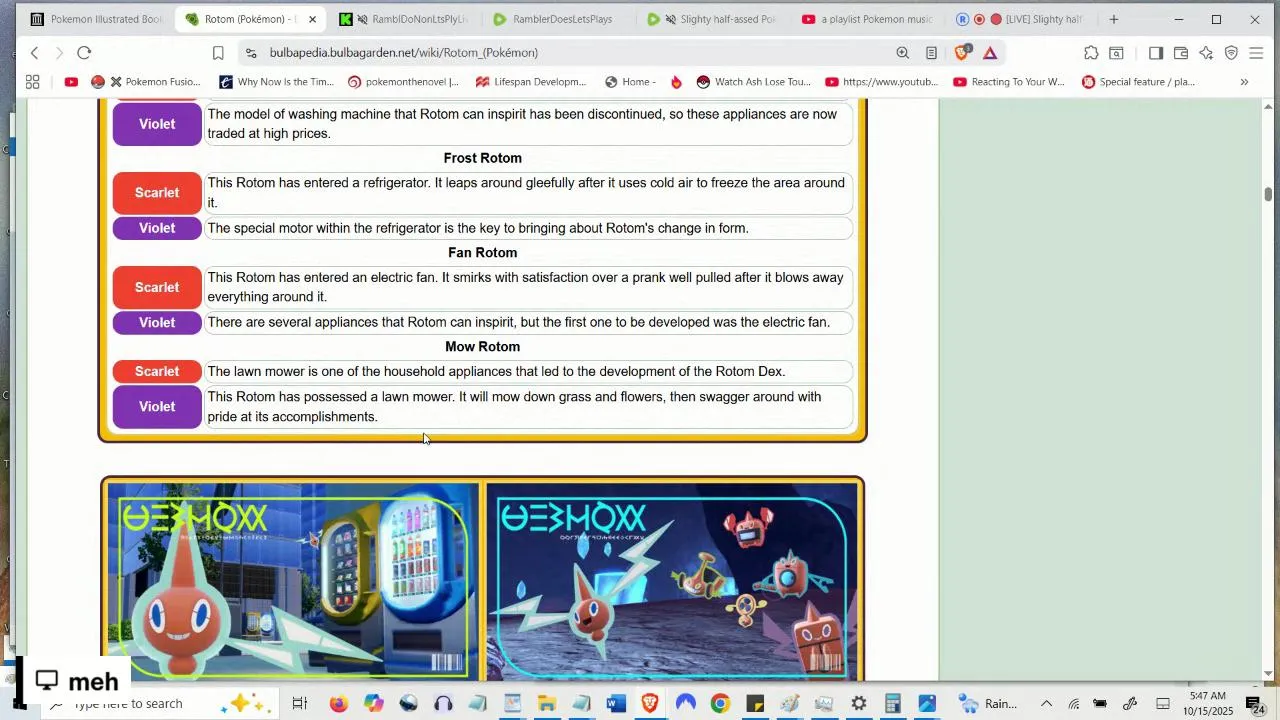Viewport: 1280px width, 720px height.
Task: Reload the Rotom Bulbapedia page
Action: [x=84, y=53]
